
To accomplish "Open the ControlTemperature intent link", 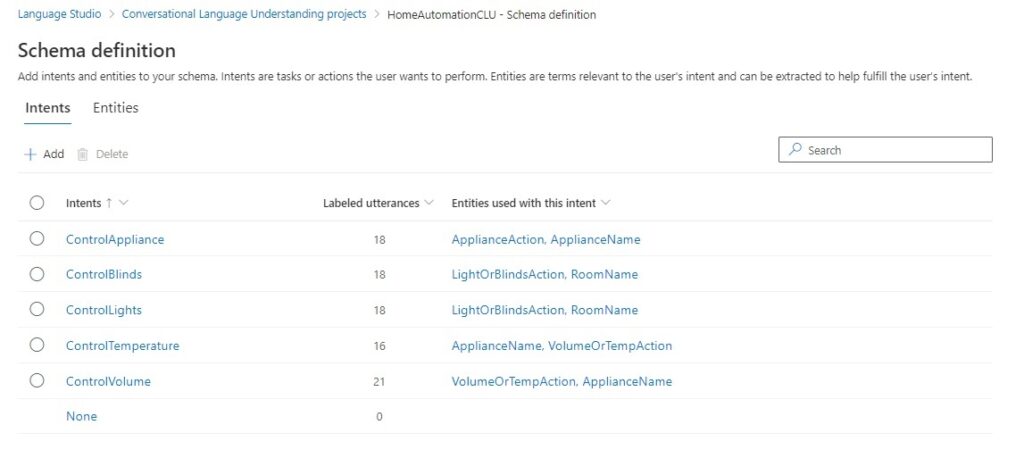I will 122,346.
